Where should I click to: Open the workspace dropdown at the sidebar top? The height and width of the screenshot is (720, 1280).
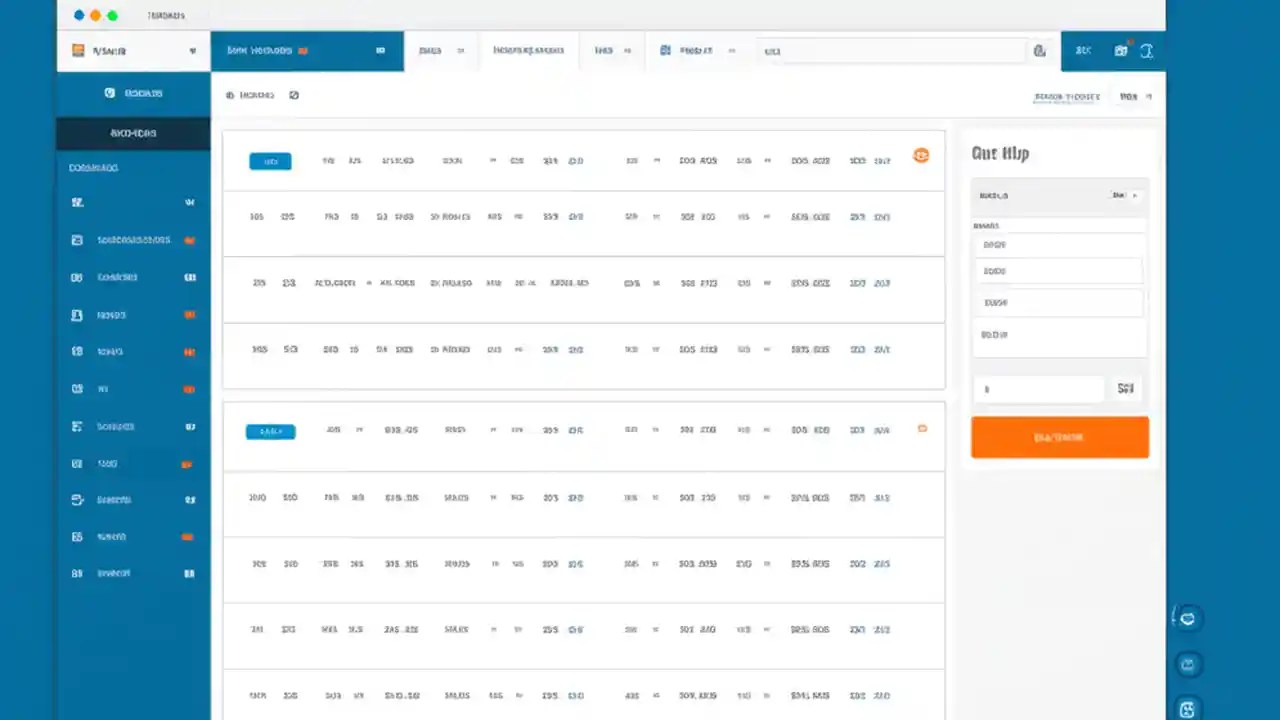[x=133, y=50]
